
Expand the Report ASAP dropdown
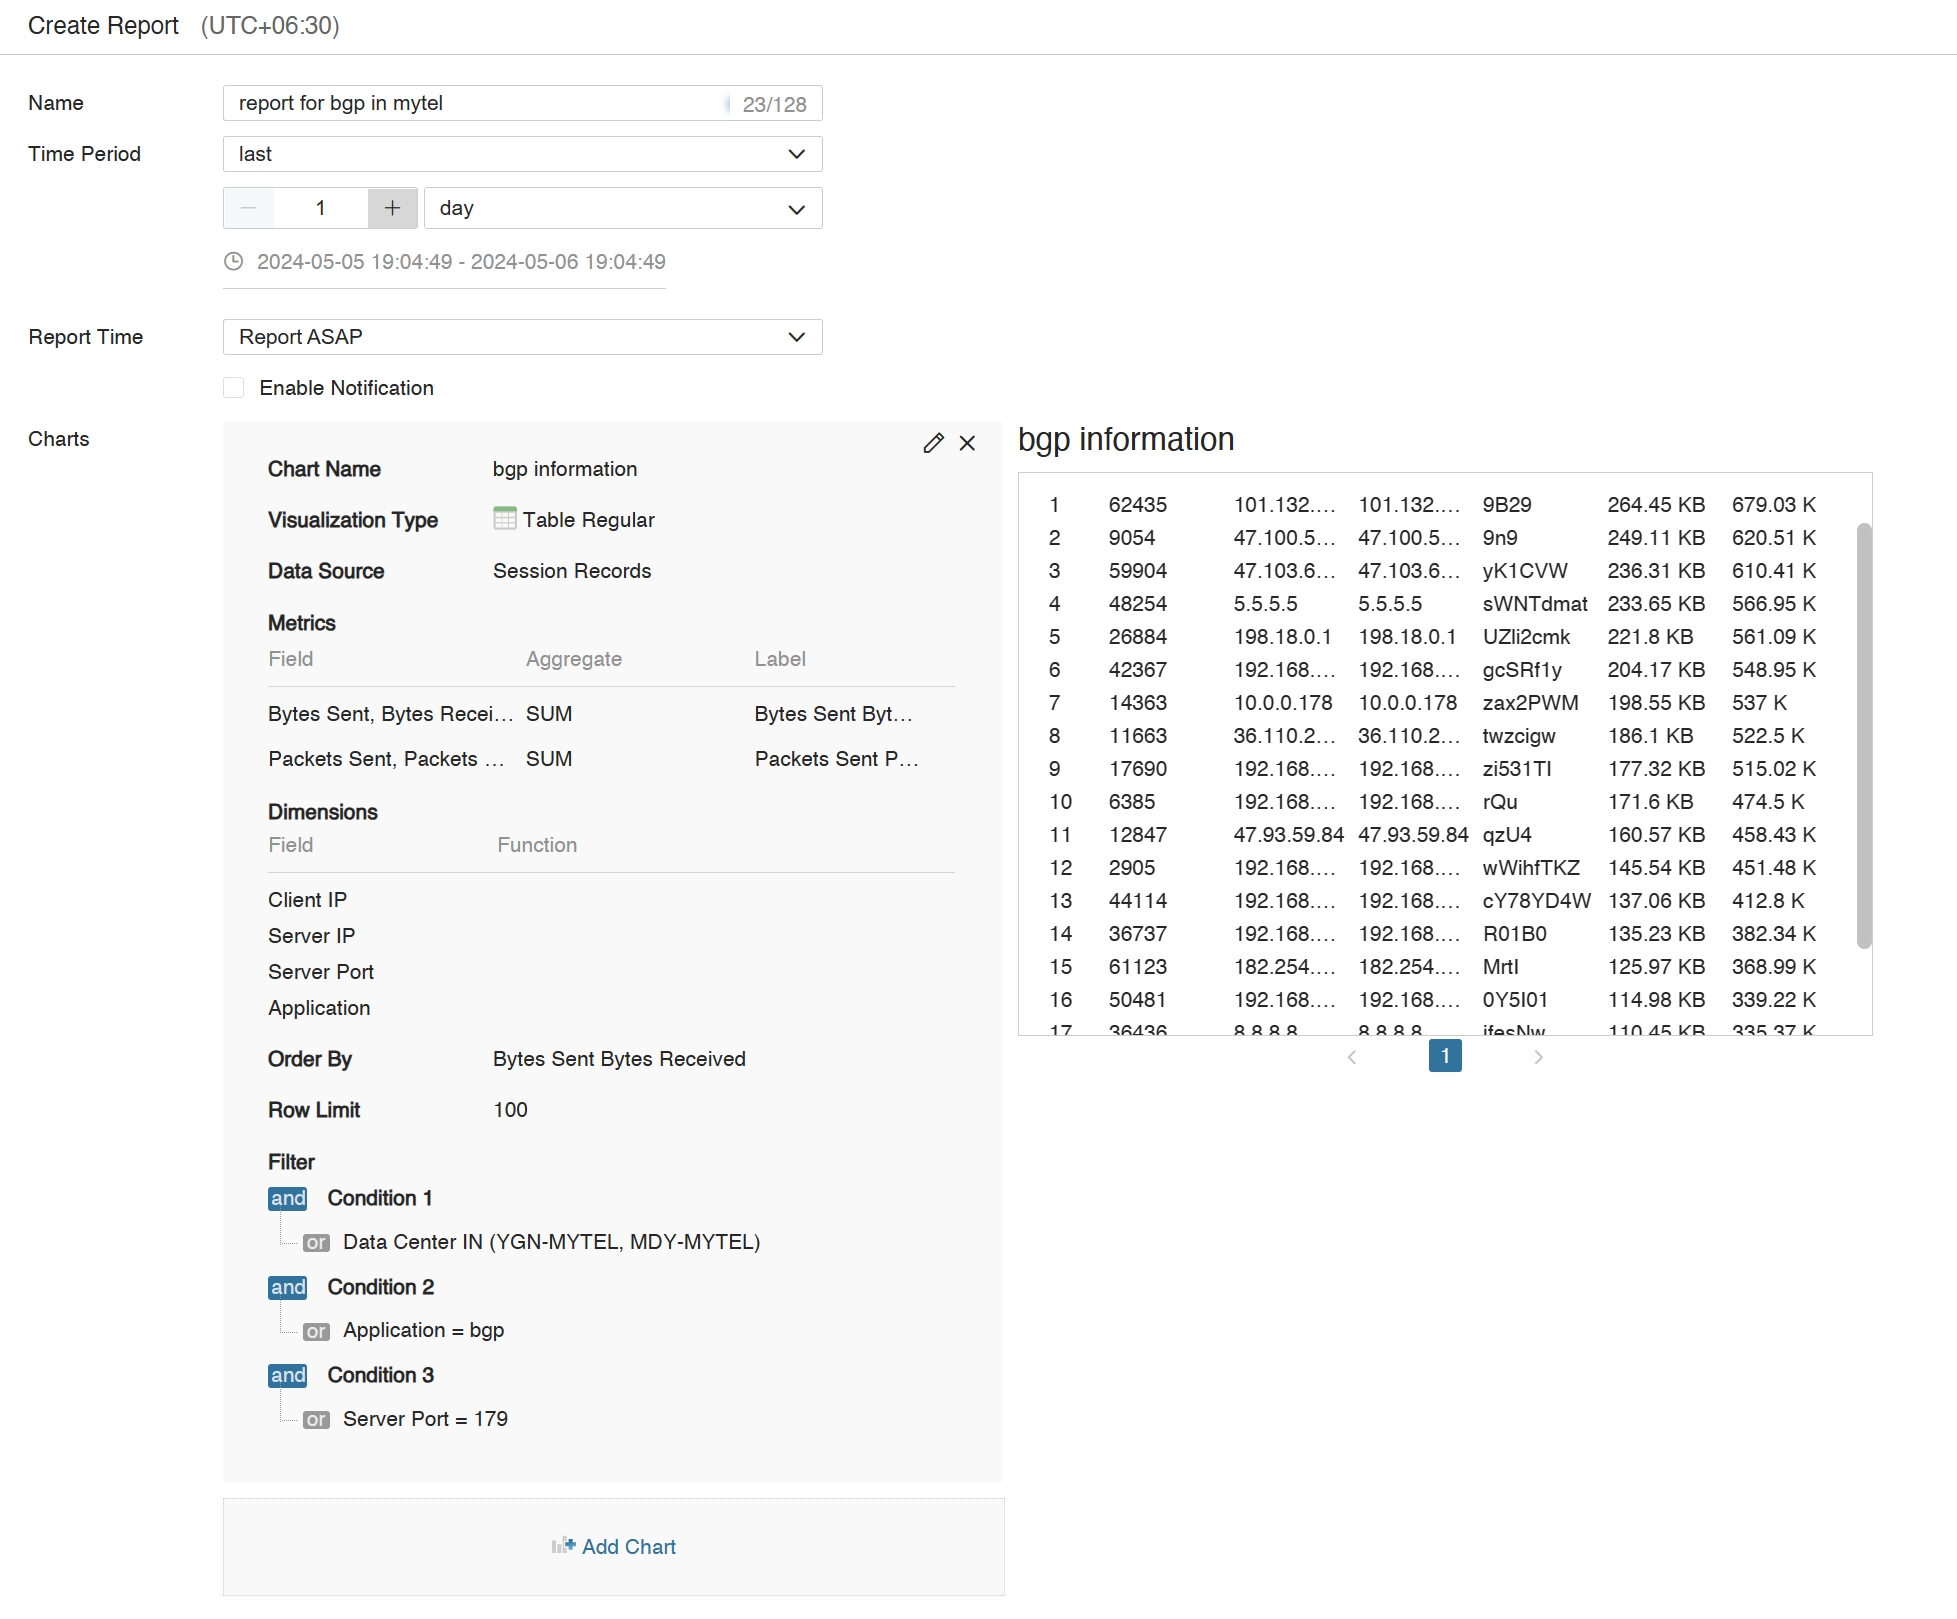click(522, 337)
